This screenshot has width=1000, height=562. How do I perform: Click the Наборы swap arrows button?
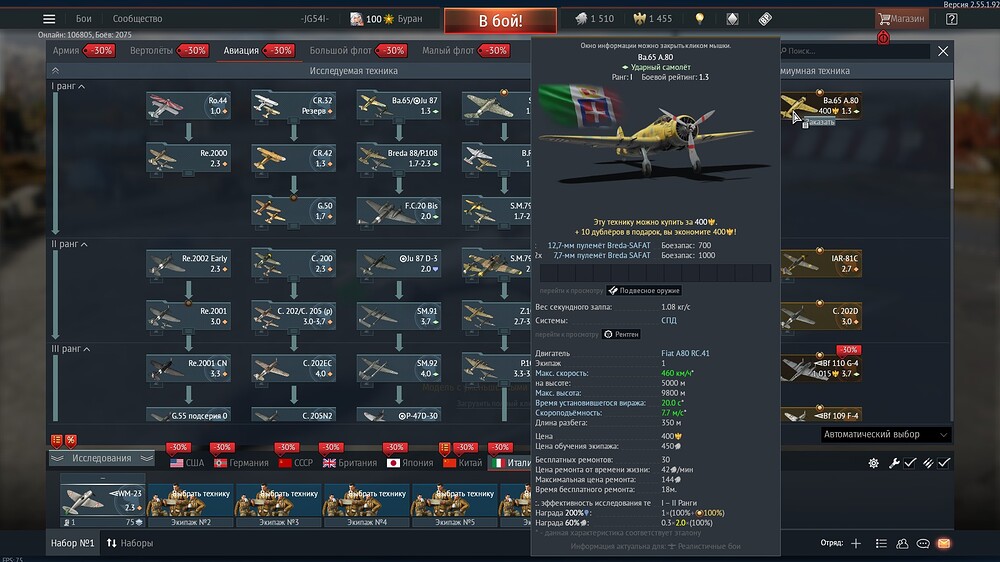[x=129, y=543]
